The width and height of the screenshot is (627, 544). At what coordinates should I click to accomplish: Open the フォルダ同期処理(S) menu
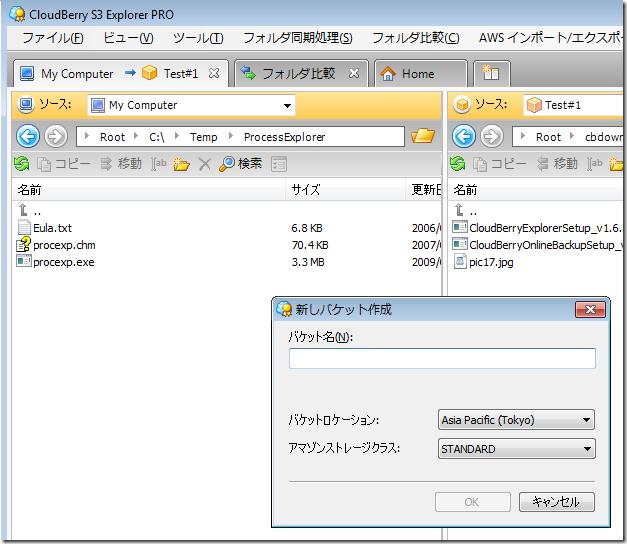[298, 38]
